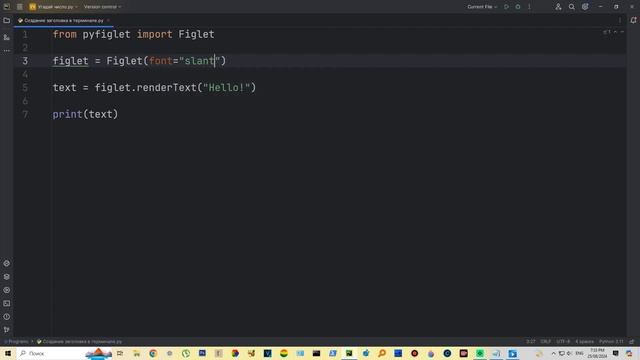Expand the Version control dropdown
The width and height of the screenshot is (640, 360).
click(x=102, y=7)
